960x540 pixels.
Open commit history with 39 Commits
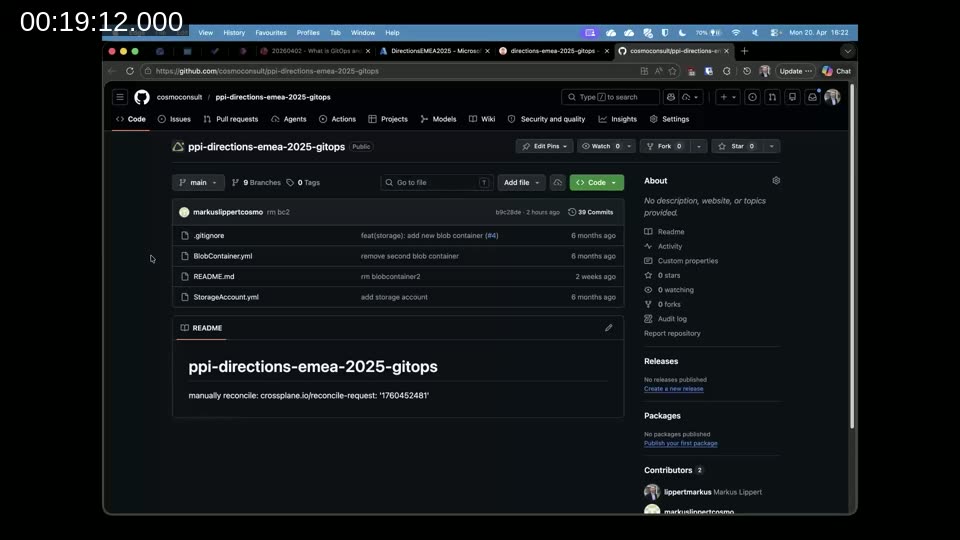[591, 212]
